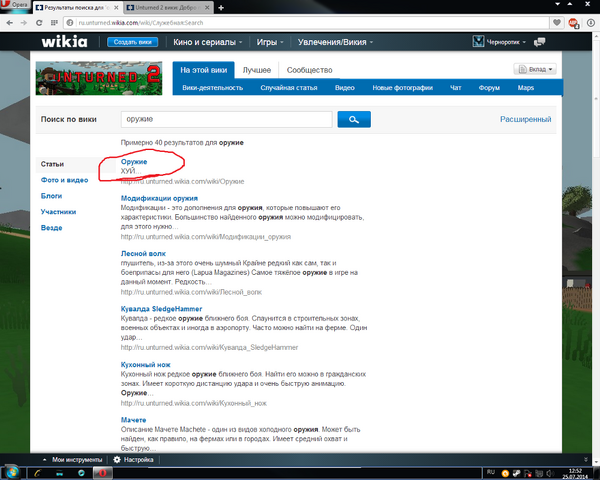This screenshot has width=600, height=480.
Task: Click volume speaker icon in tray
Action: tap(550, 473)
